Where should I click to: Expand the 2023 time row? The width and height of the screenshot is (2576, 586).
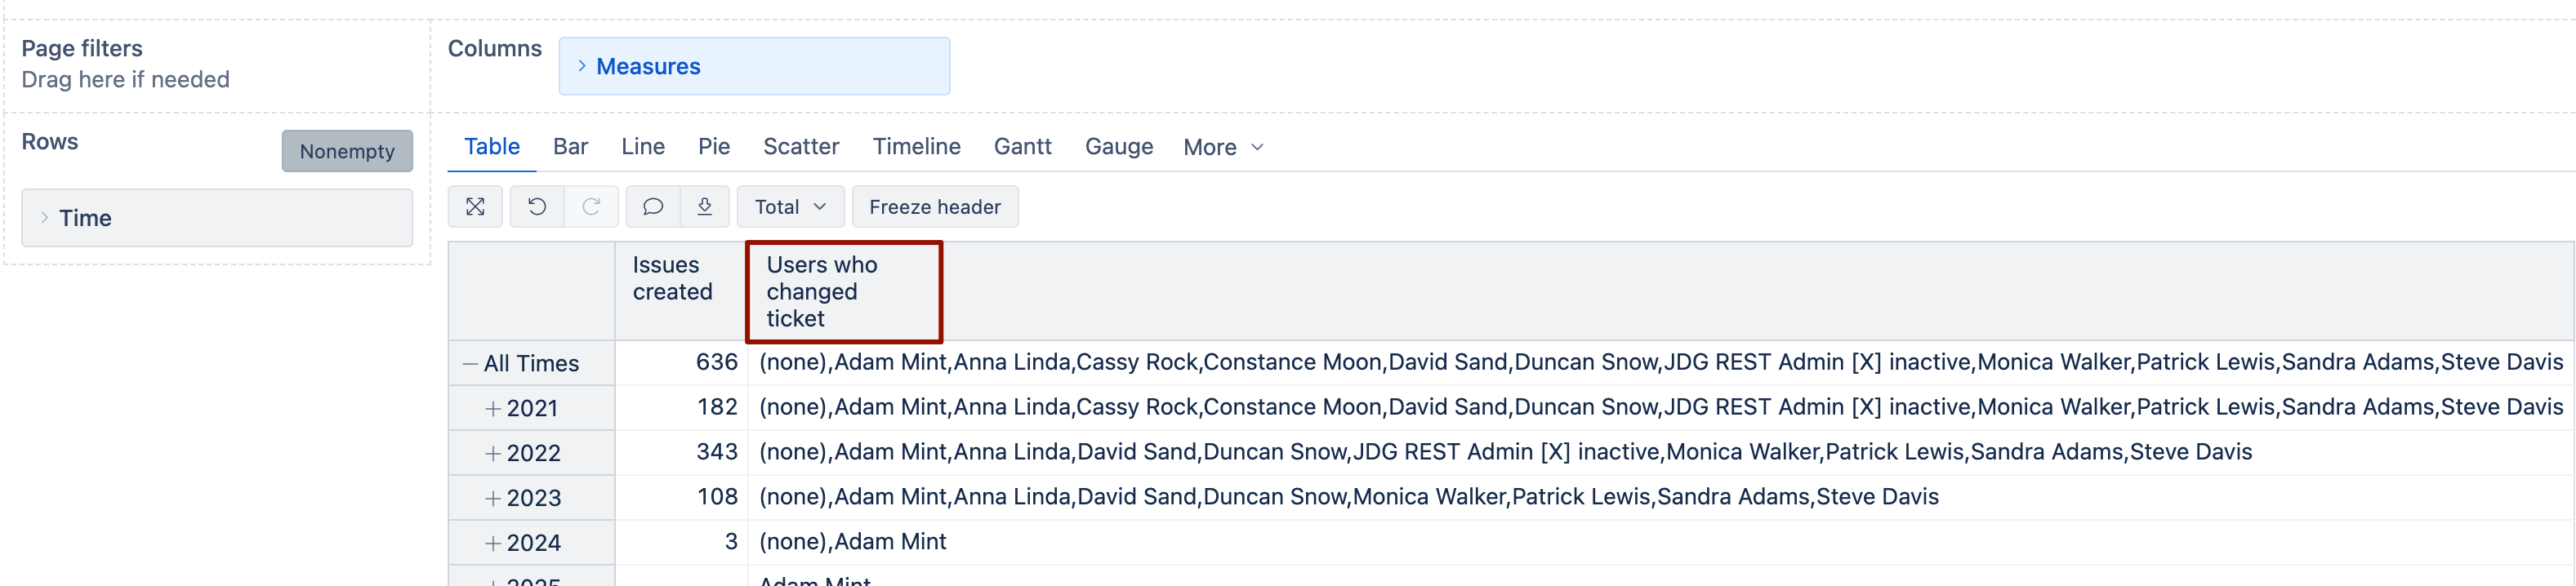coord(492,498)
